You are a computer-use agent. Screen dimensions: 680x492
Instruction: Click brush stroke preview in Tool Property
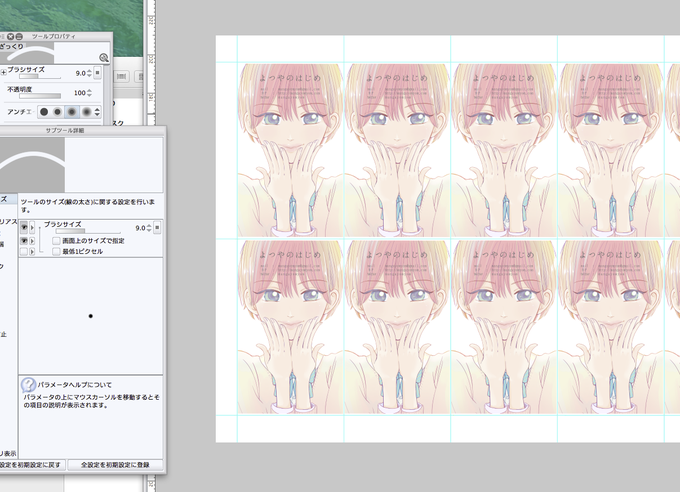tap(27, 53)
